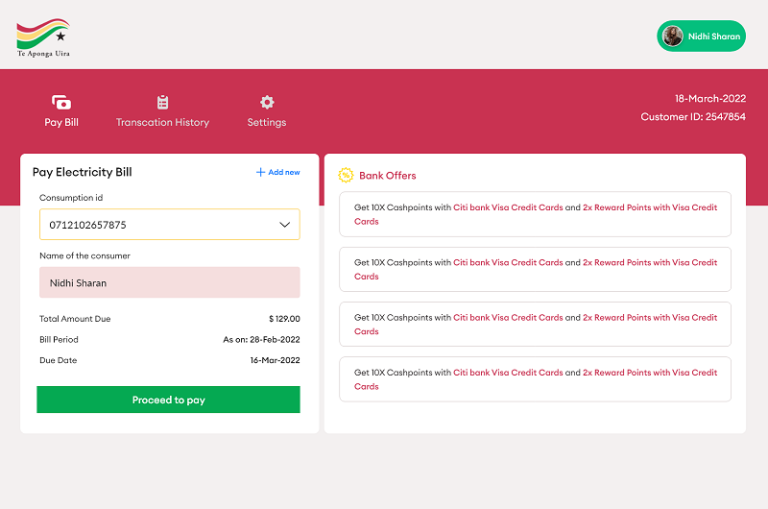Switch to the Pay Bill tab

coord(61,123)
